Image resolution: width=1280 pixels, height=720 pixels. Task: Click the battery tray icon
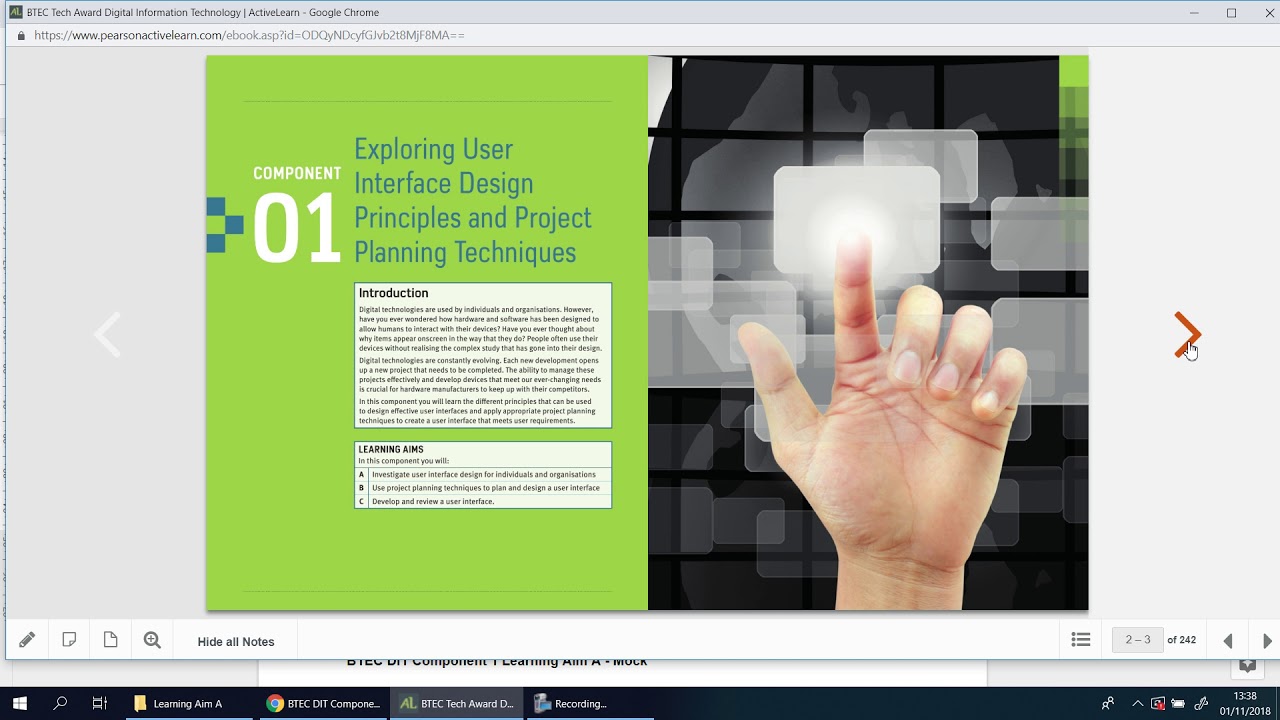tap(1178, 703)
